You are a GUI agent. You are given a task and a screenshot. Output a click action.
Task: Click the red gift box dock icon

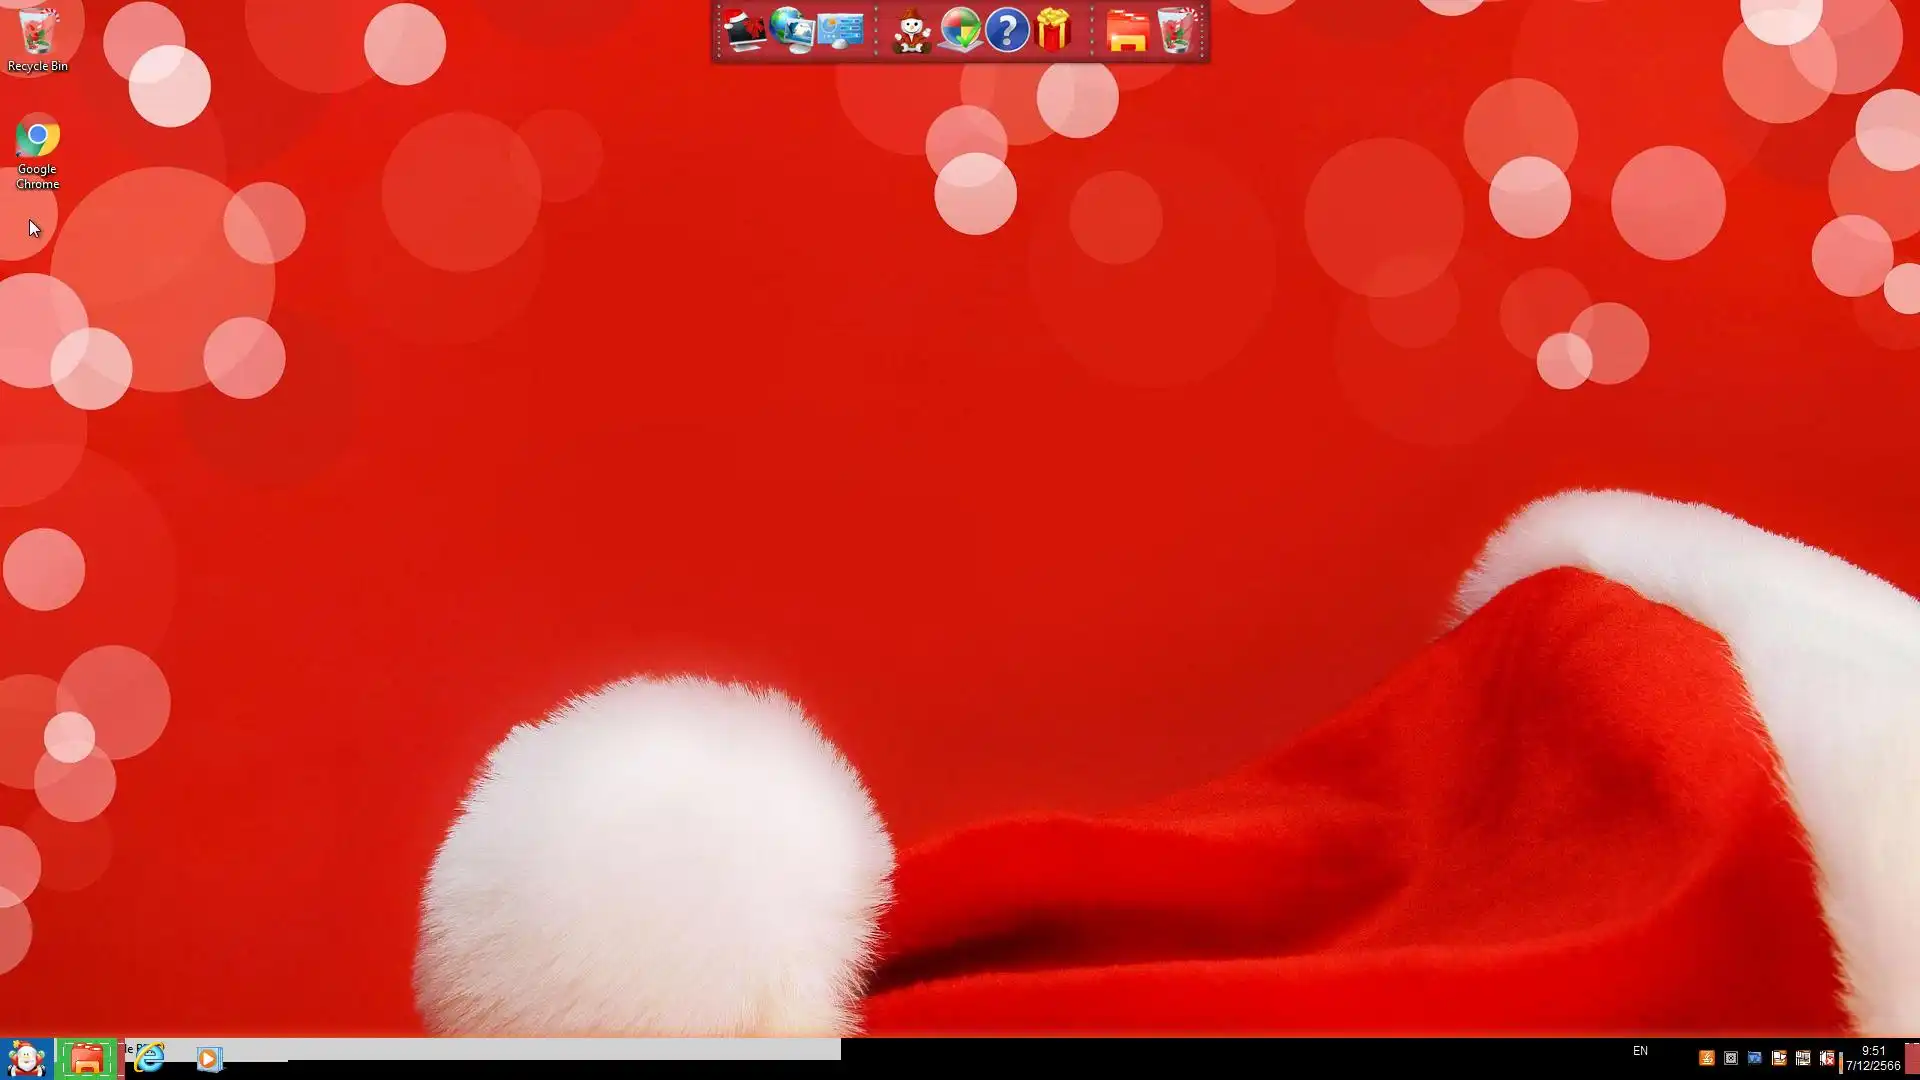point(1054,31)
